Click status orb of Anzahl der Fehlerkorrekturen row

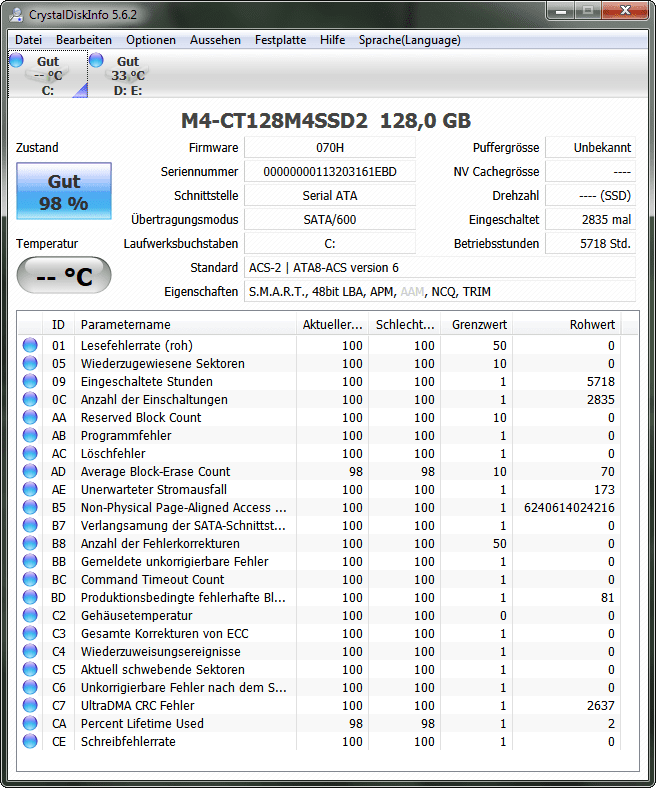[30, 543]
